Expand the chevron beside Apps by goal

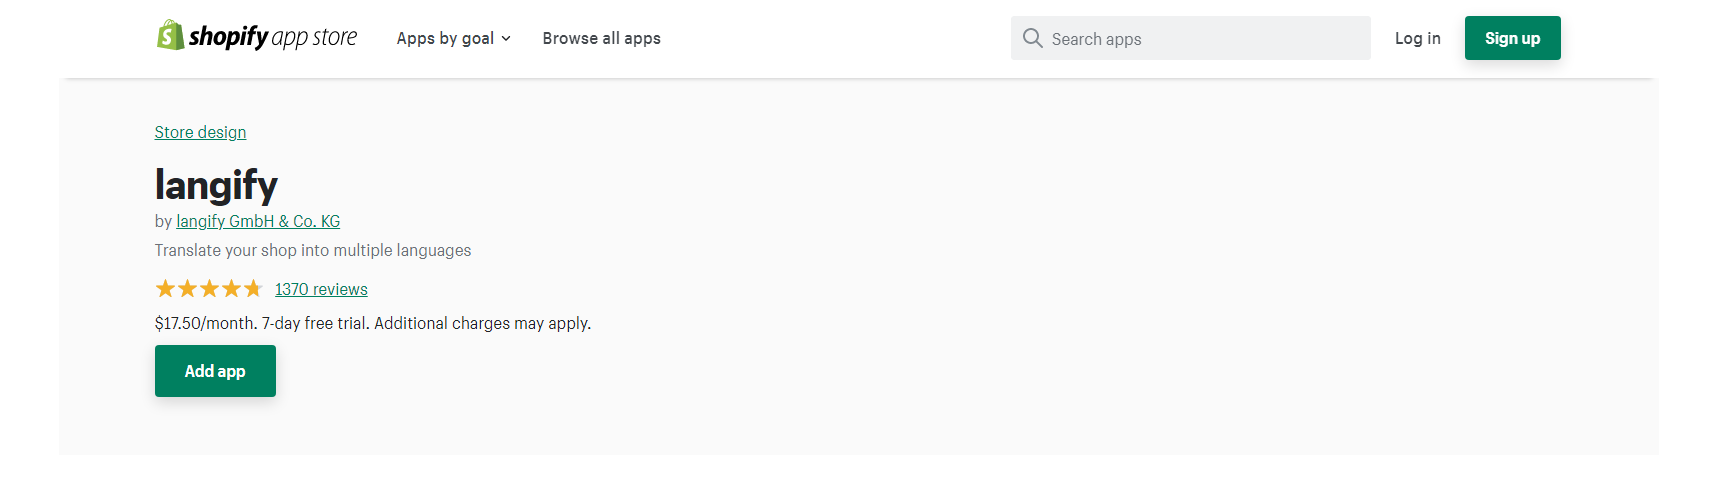pos(506,39)
